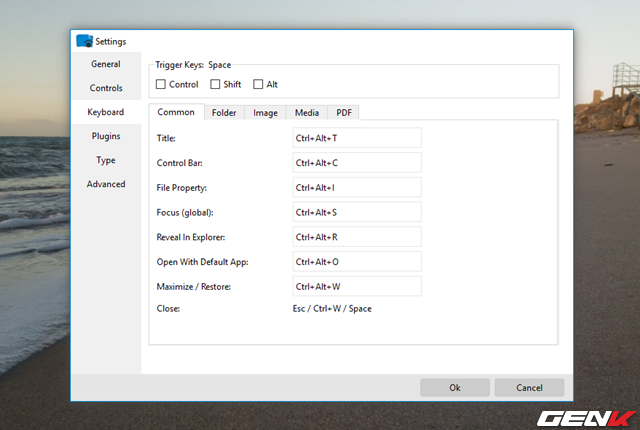Select the Plugins sidebar item
Screen dimensions: 640x430
pos(106,136)
